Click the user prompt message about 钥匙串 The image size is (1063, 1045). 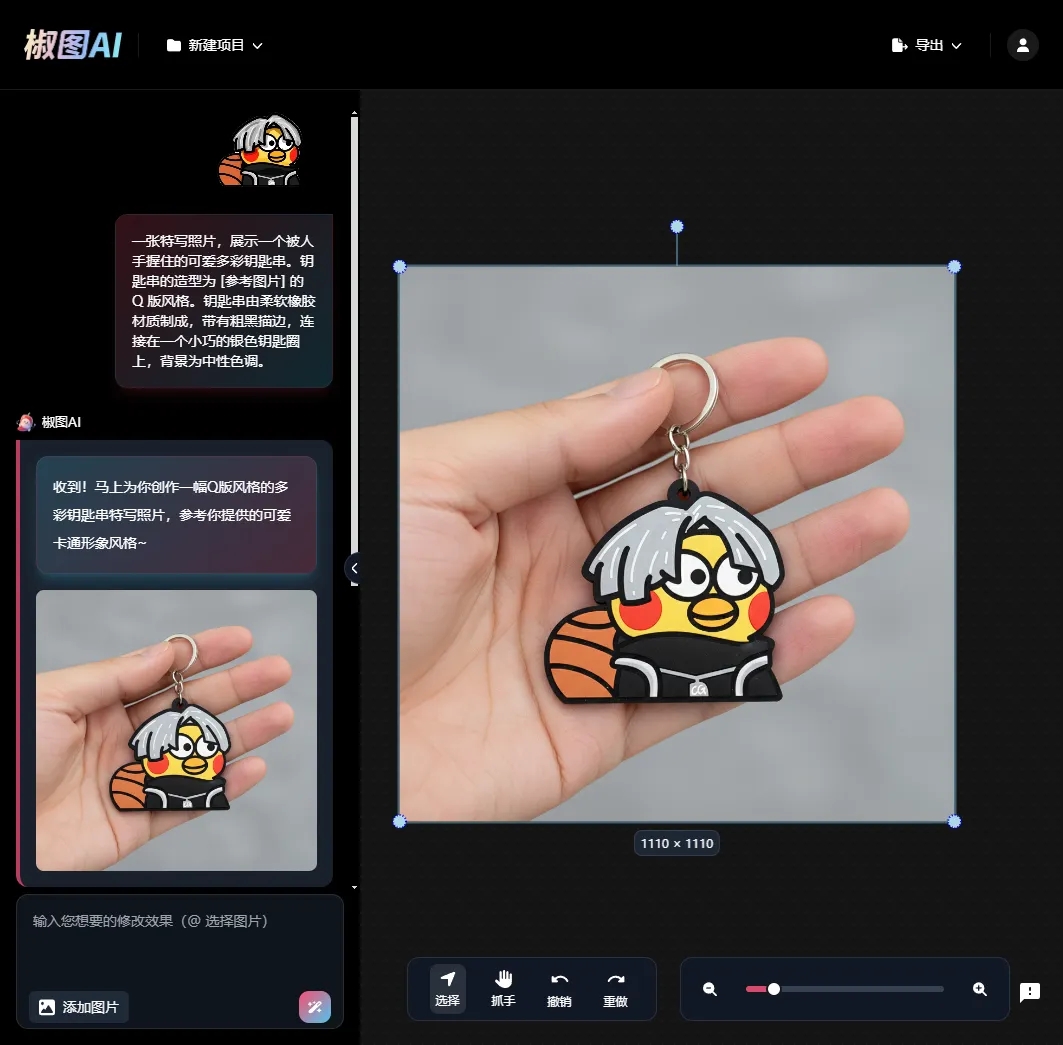(224, 301)
